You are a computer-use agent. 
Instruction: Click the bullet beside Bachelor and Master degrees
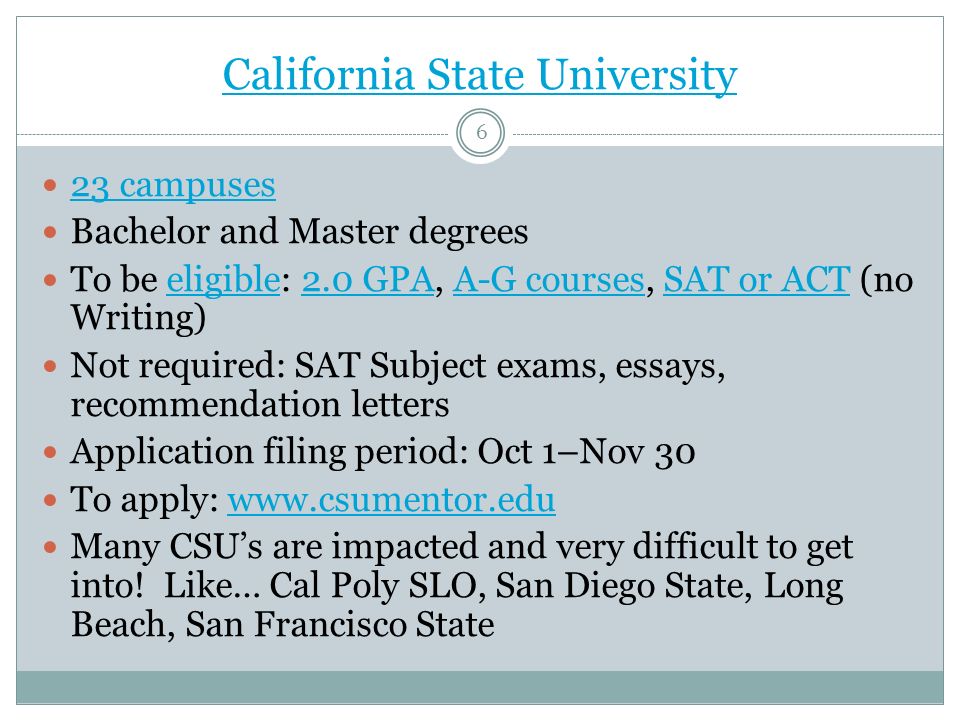(50, 233)
